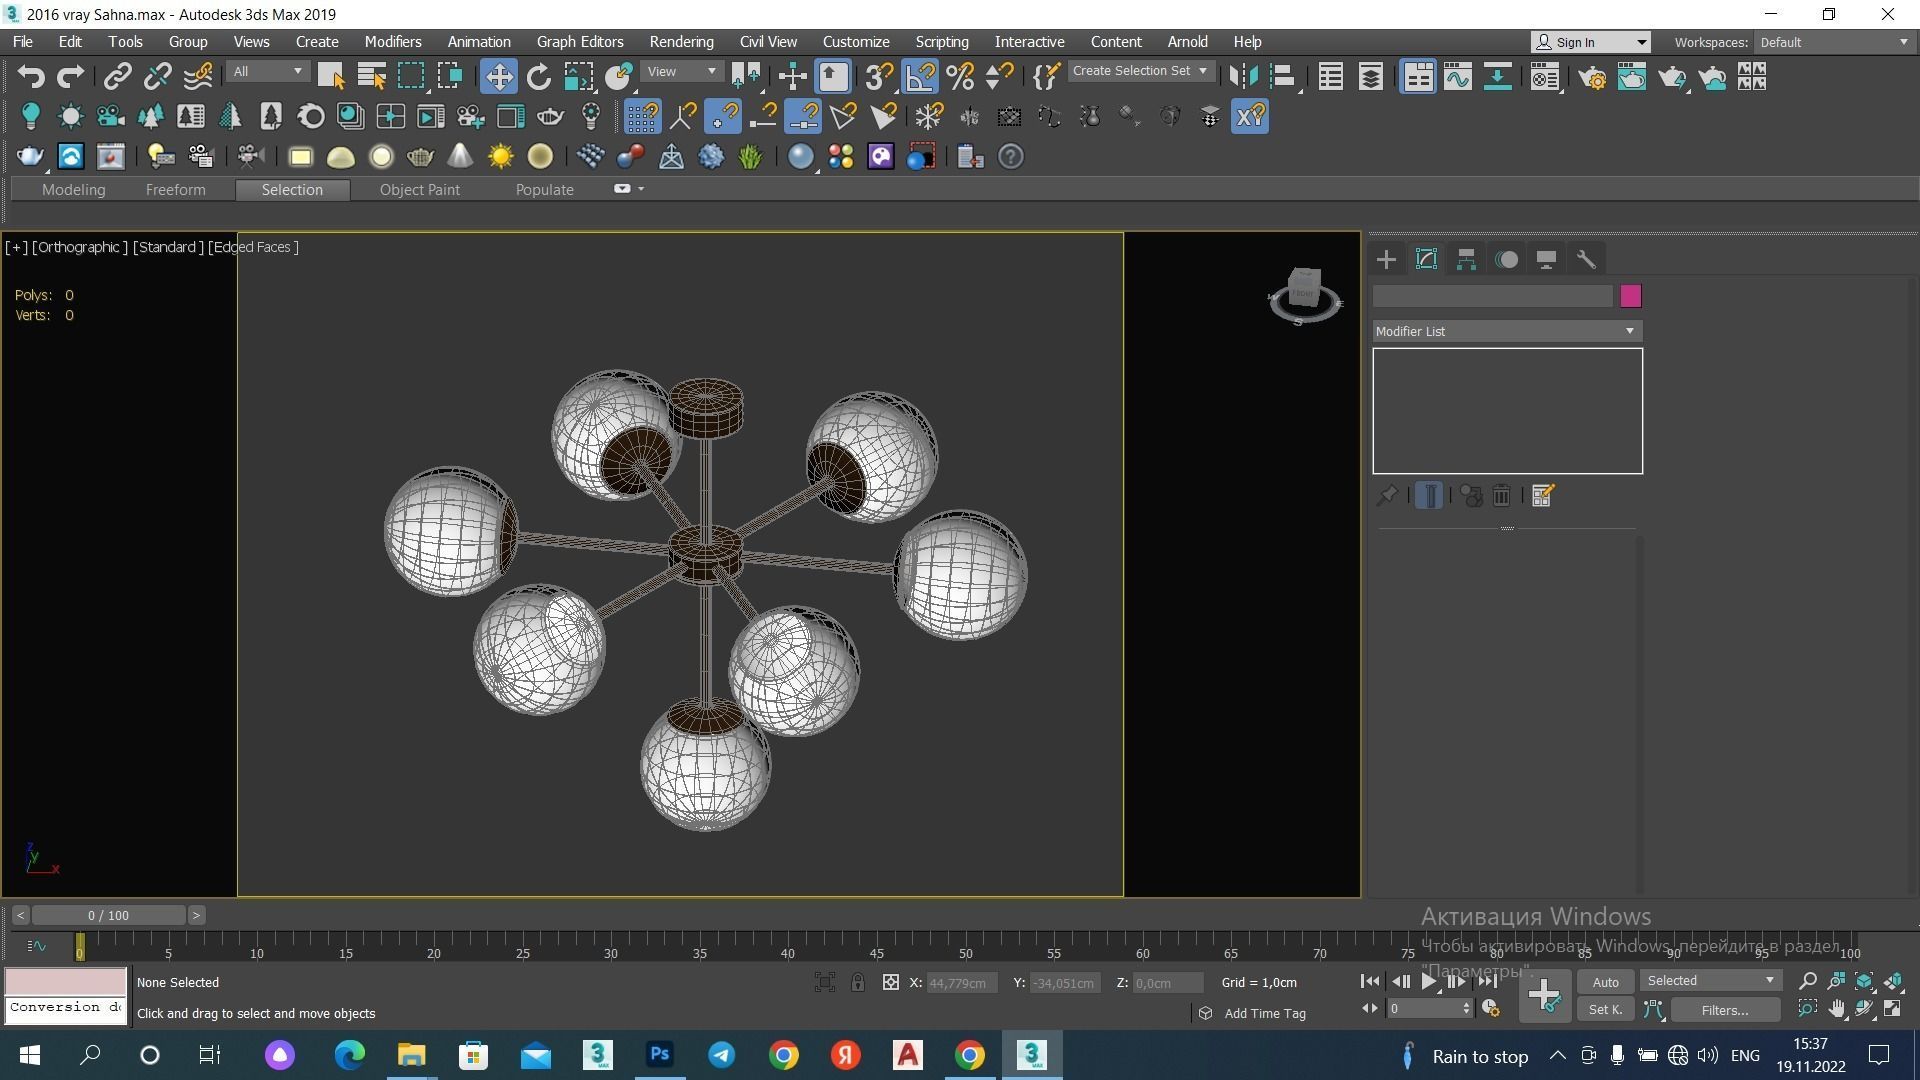The height and width of the screenshot is (1080, 1920).
Task: Open the Utilities panel wrench tab
Action: pyautogui.click(x=1586, y=260)
